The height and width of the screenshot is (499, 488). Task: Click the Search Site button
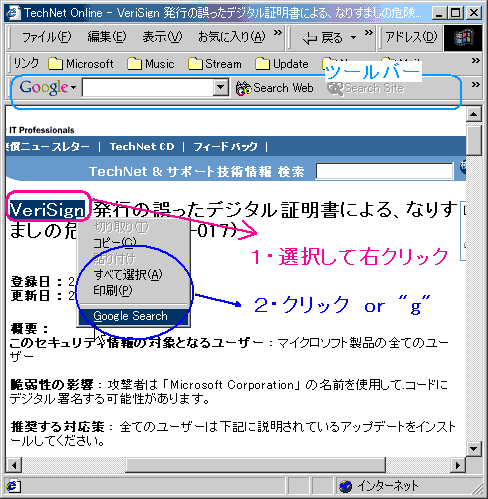click(x=366, y=88)
